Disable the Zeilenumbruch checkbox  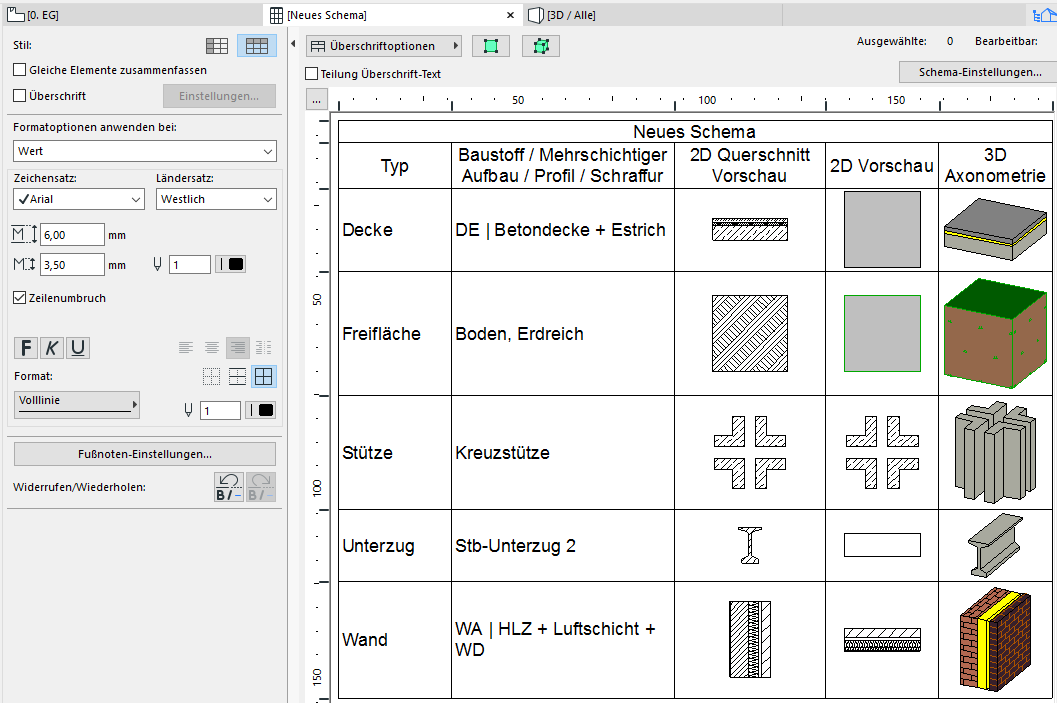click(x=18, y=298)
